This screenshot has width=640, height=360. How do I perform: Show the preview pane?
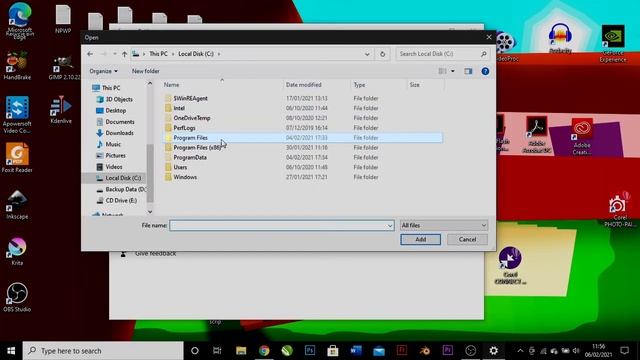click(x=468, y=71)
